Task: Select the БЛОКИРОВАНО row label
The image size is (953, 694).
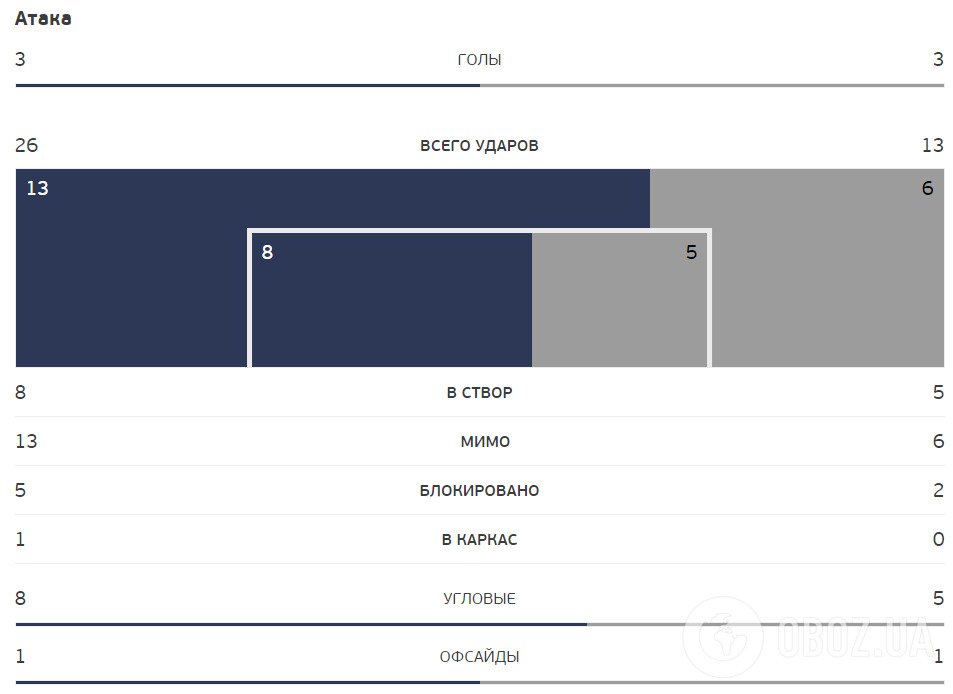Action: 479,491
